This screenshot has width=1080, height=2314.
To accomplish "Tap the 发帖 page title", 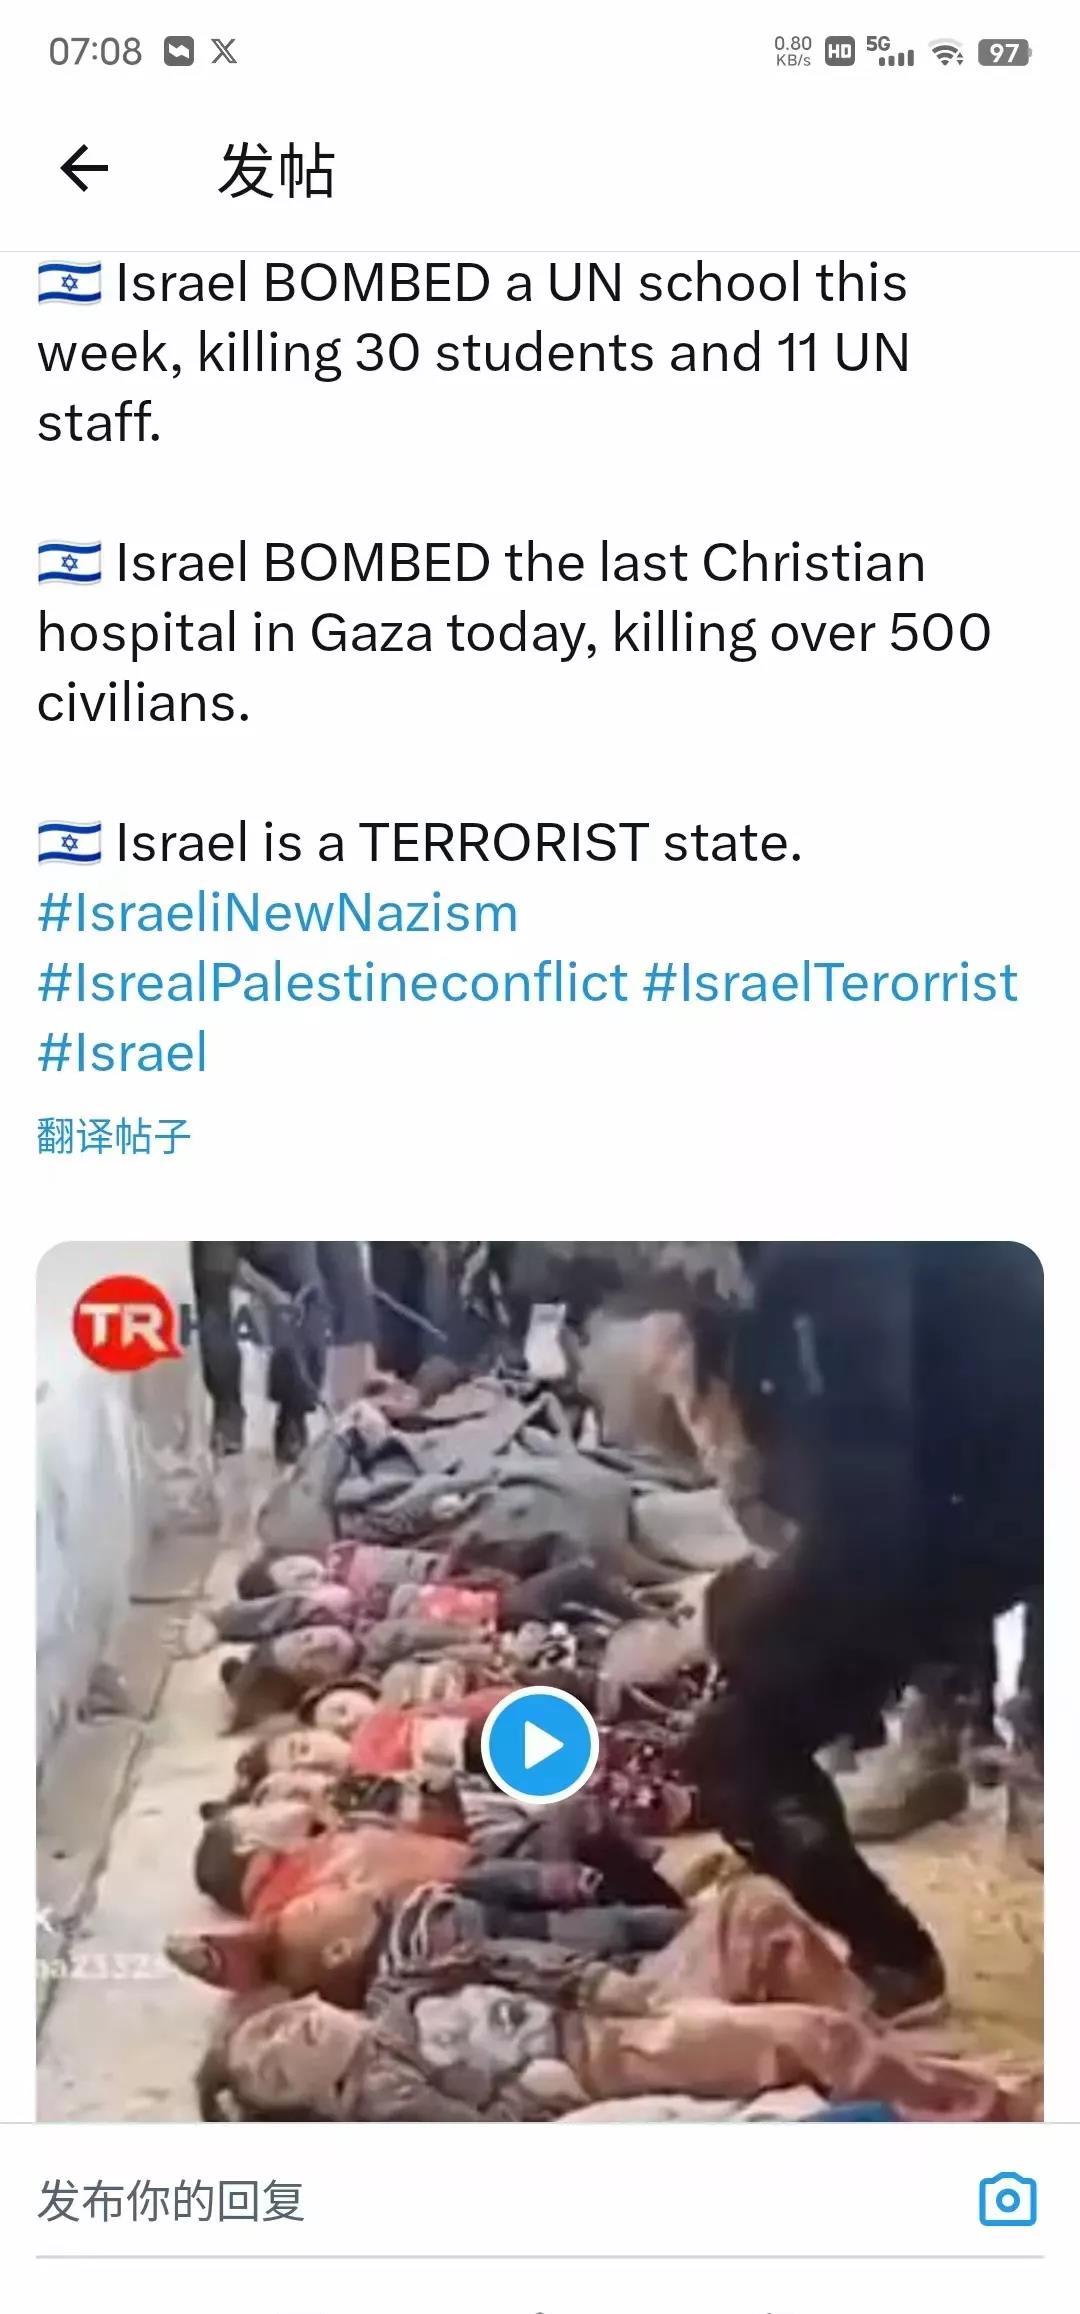I will click(276, 169).
